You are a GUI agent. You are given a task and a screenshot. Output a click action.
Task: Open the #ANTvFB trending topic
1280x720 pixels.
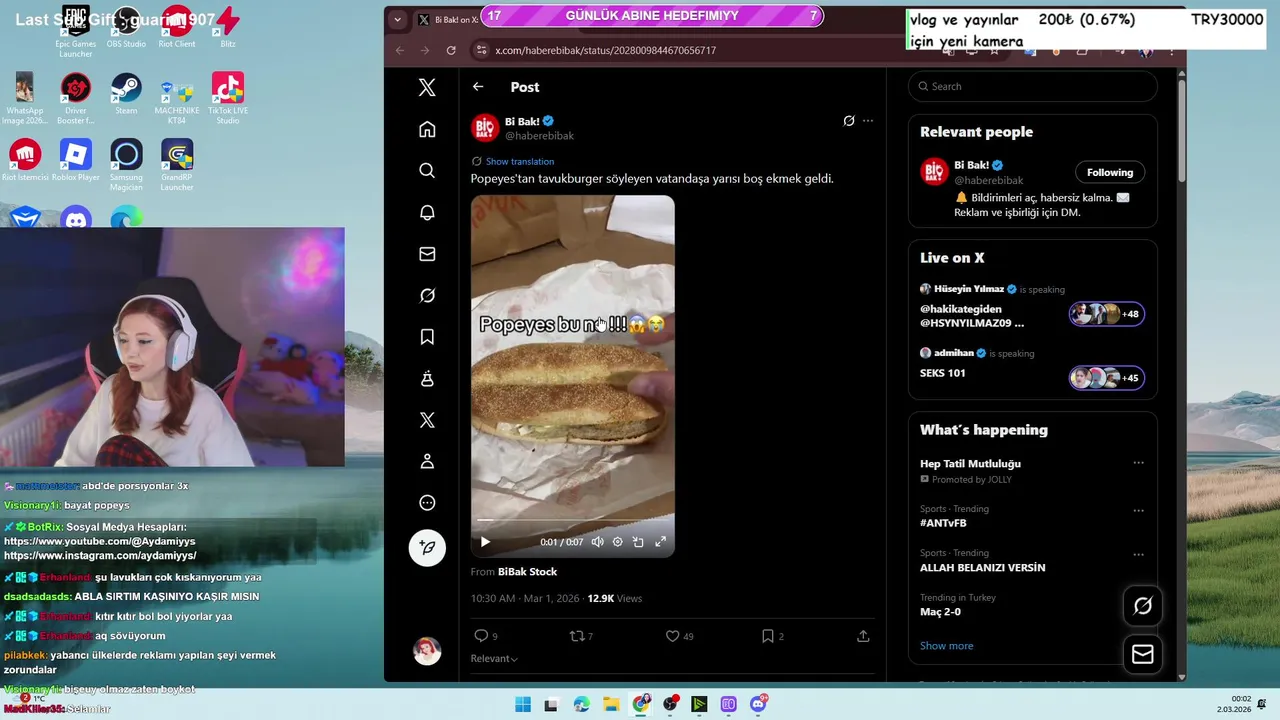point(943,523)
